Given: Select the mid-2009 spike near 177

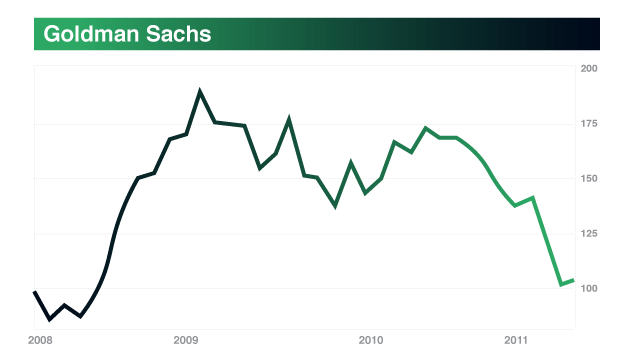Looking at the screenshot, I should click(x=289, y=119).
